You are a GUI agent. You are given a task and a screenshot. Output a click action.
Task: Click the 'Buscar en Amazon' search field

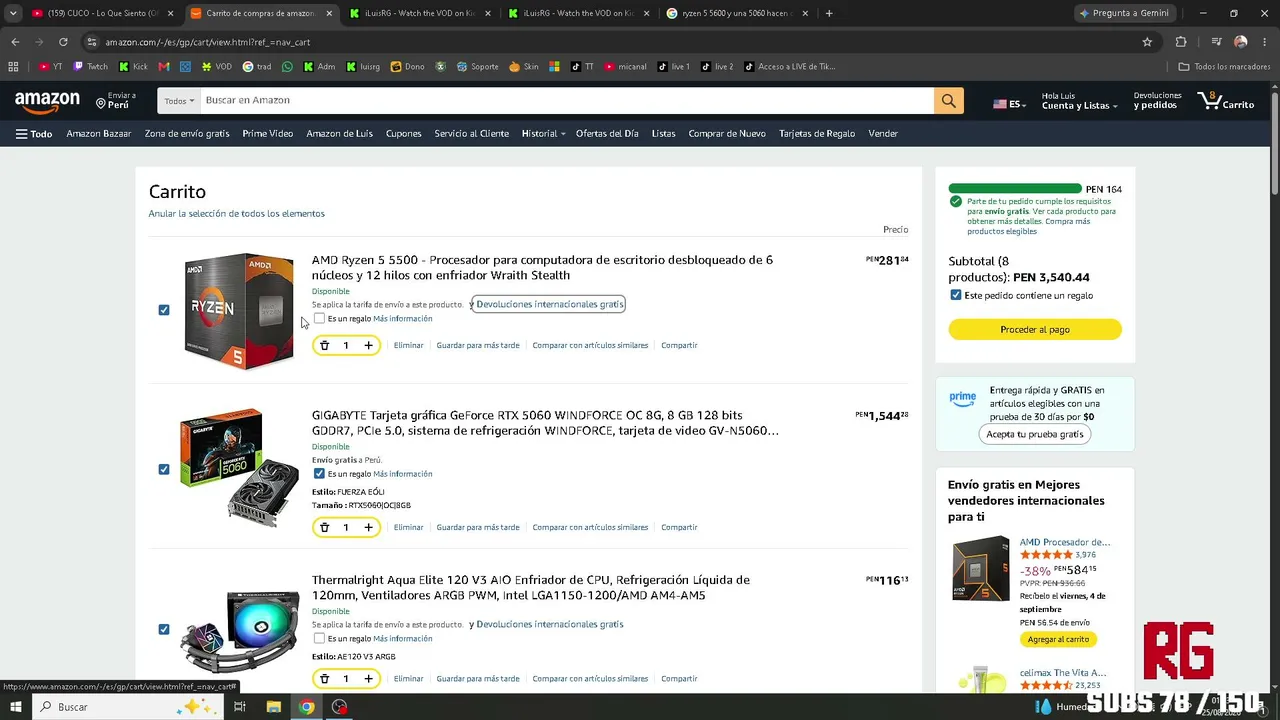point(567,101)
